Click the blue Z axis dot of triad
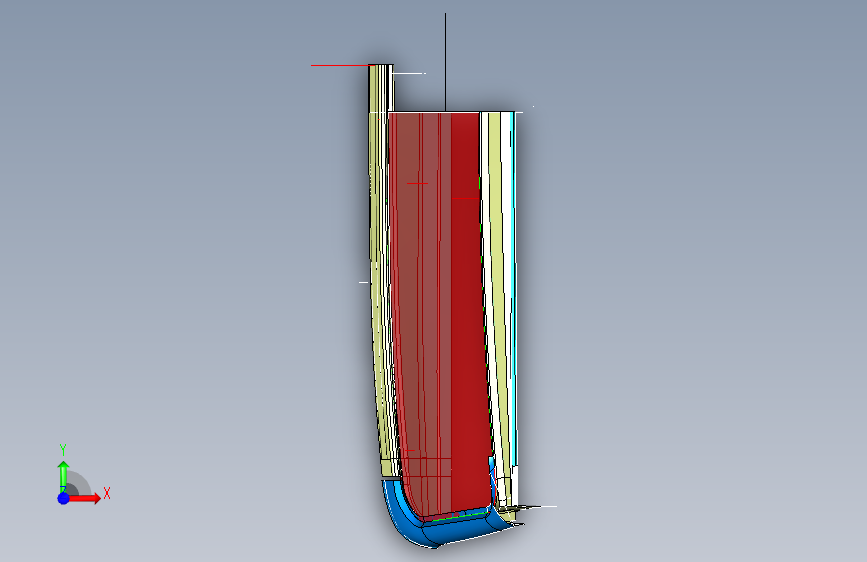Image resolution: width=867 pixels, height=562 pixels. point(63,498)
